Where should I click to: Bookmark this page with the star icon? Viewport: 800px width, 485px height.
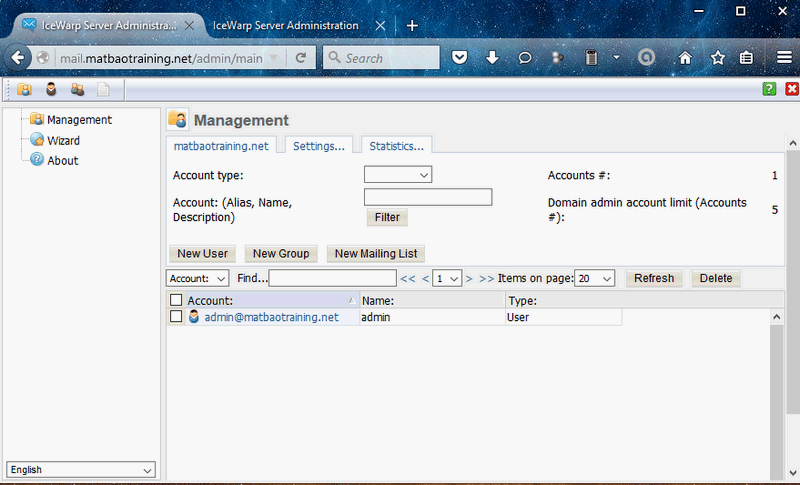[718, 58]
